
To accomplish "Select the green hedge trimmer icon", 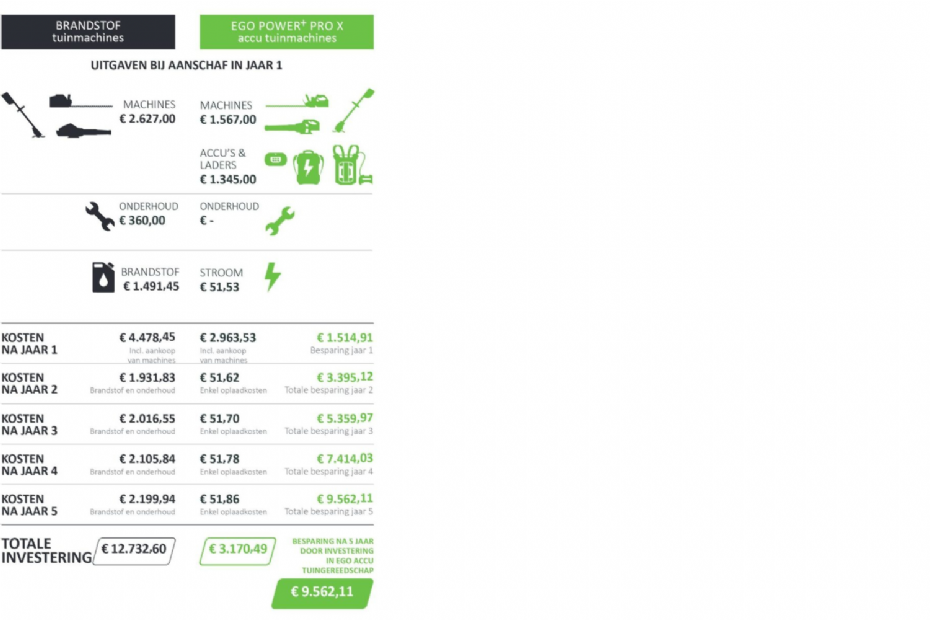I will [298, 100].
